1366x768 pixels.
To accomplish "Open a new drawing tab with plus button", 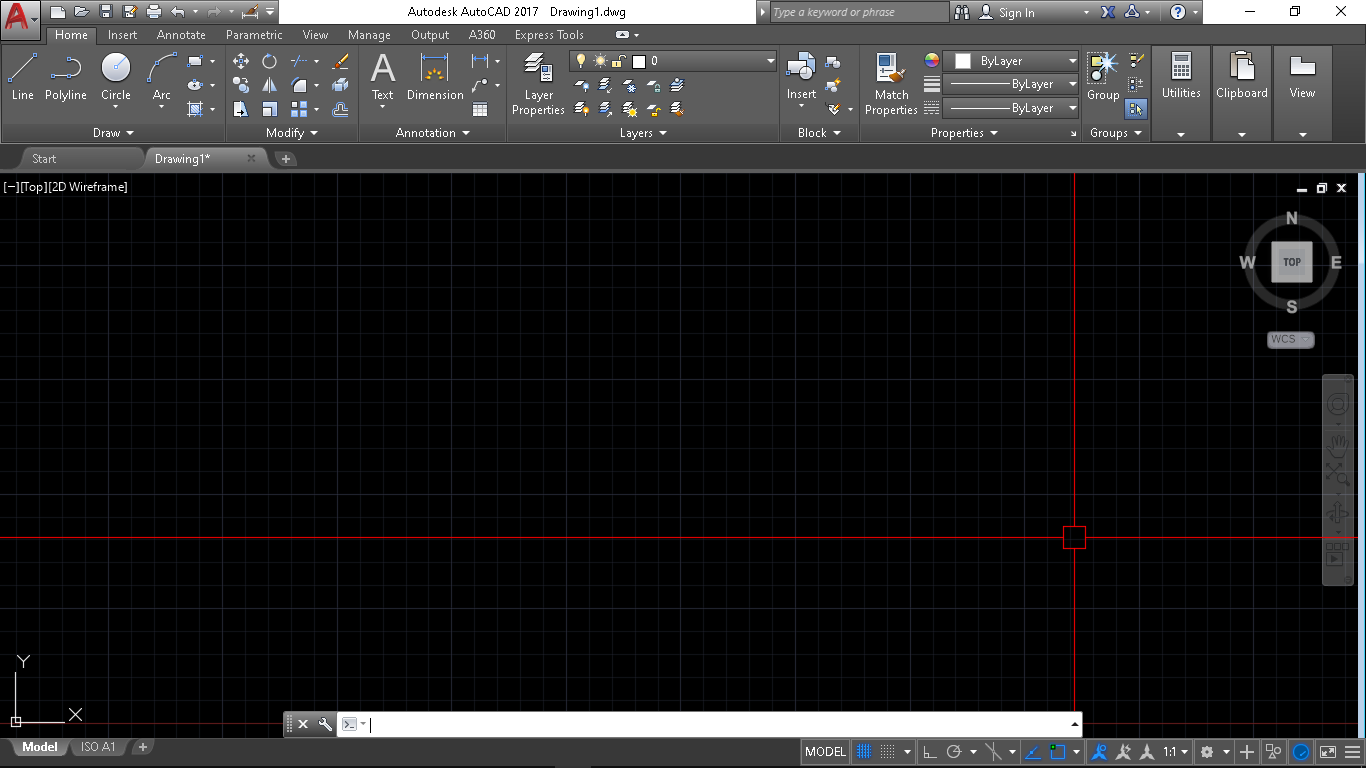I will 286,159.
